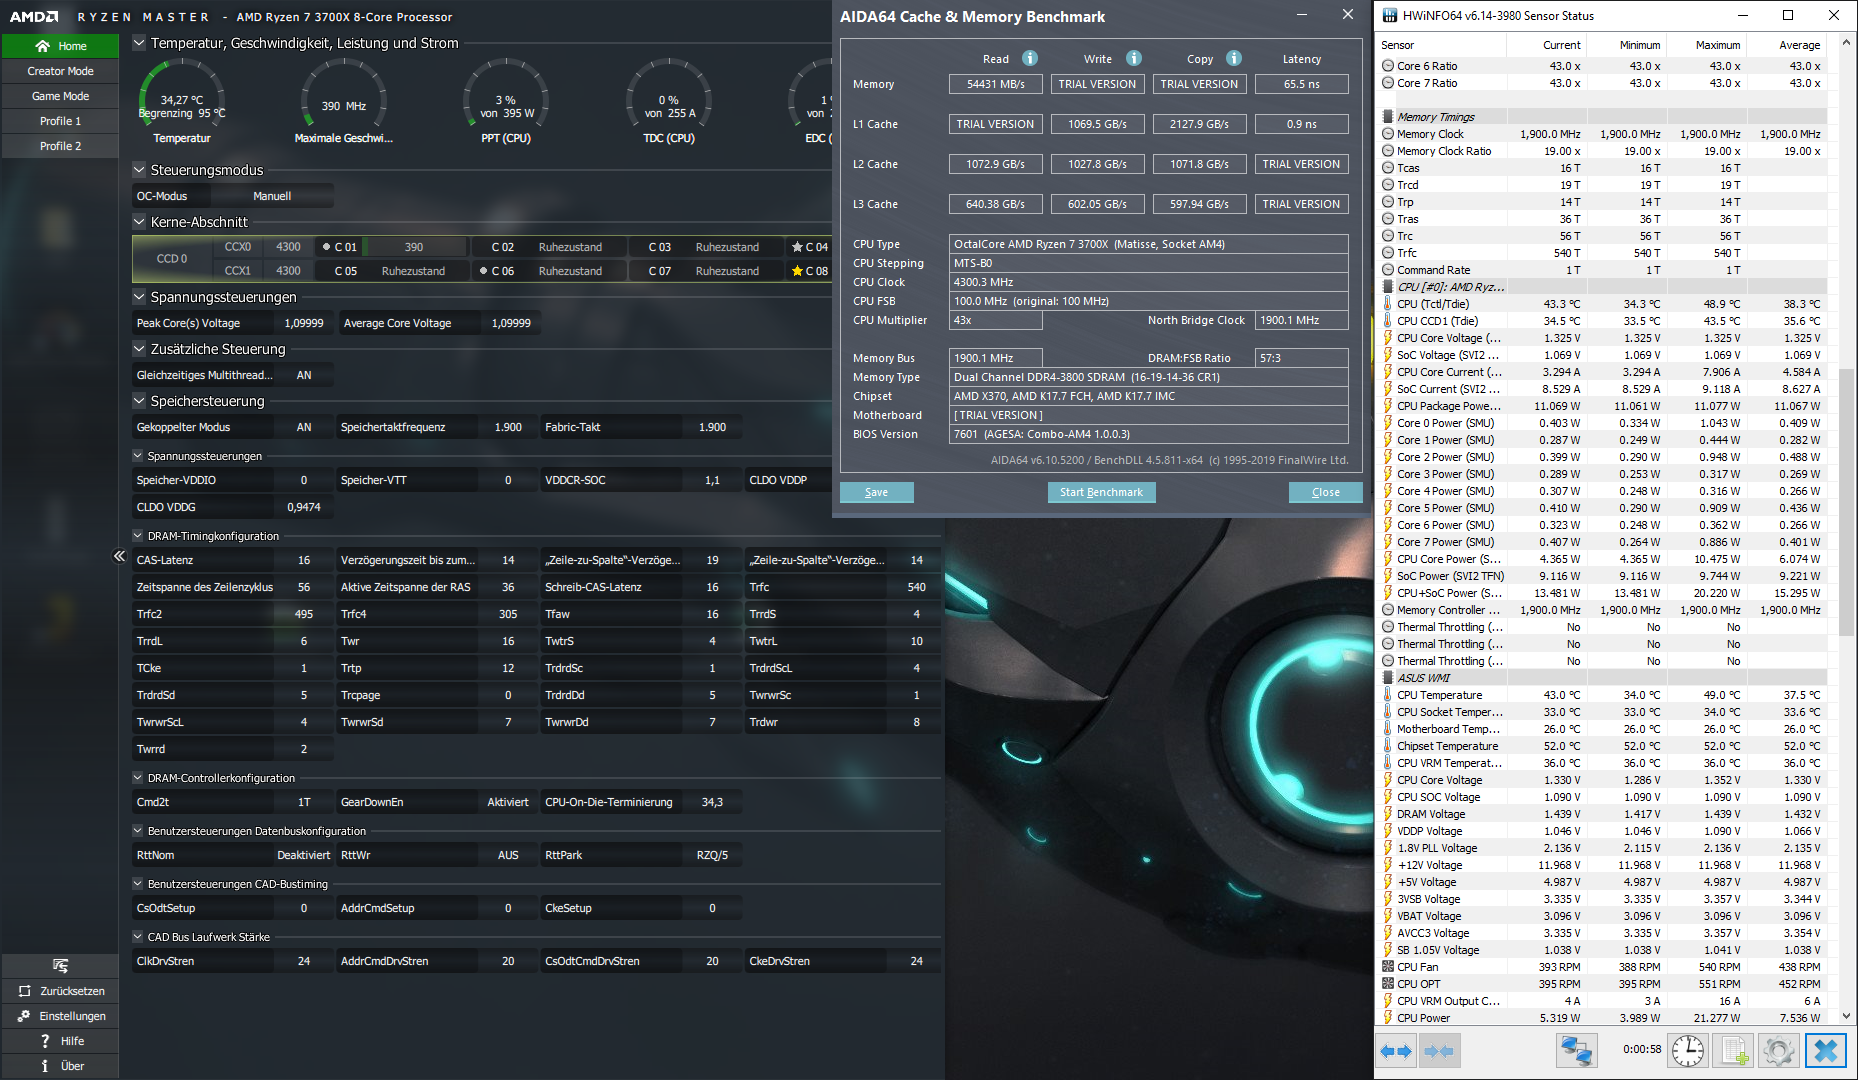The height and width of the screenshot is (1080, 1858).
Task: Click the dot indicator beside core C 01
Action: pos(327,247)
